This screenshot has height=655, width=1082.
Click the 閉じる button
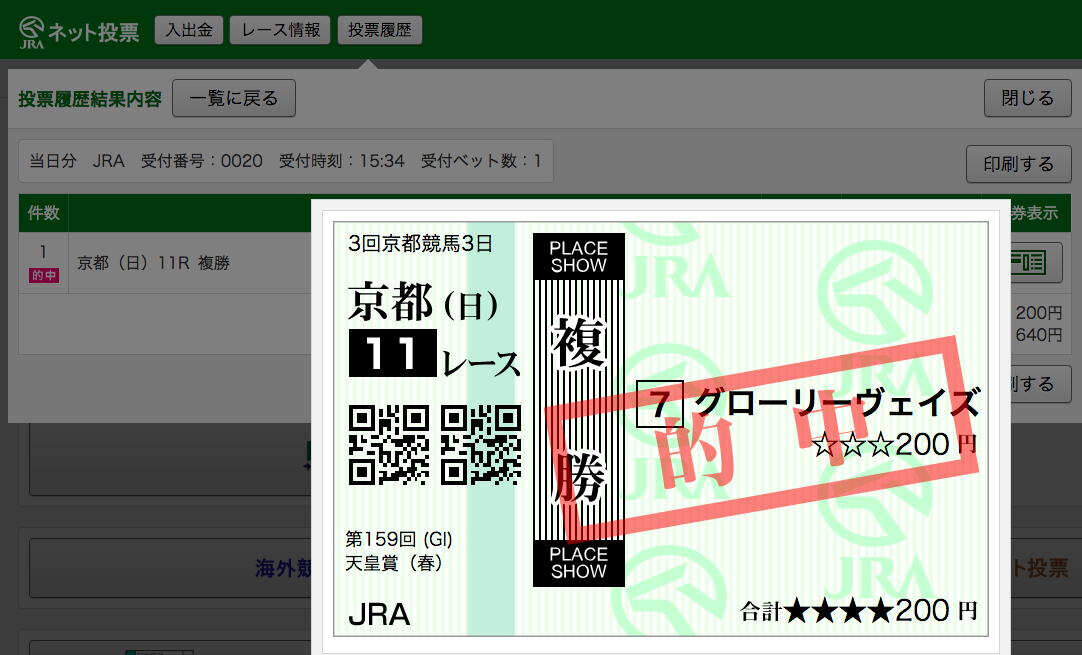point(1027,98)
